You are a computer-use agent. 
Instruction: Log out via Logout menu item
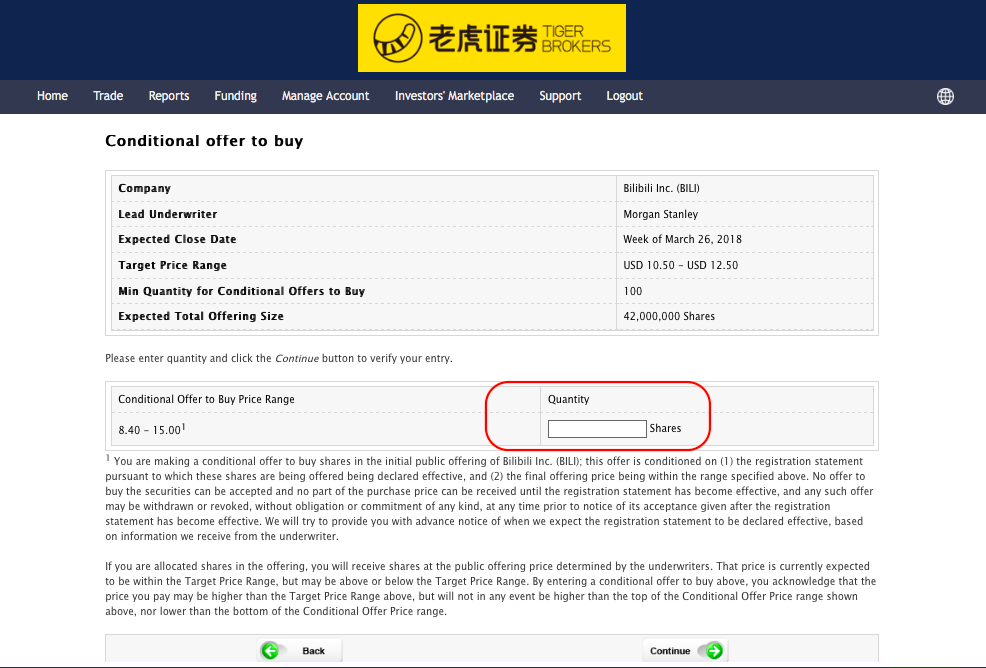click(x=624, y=96)
